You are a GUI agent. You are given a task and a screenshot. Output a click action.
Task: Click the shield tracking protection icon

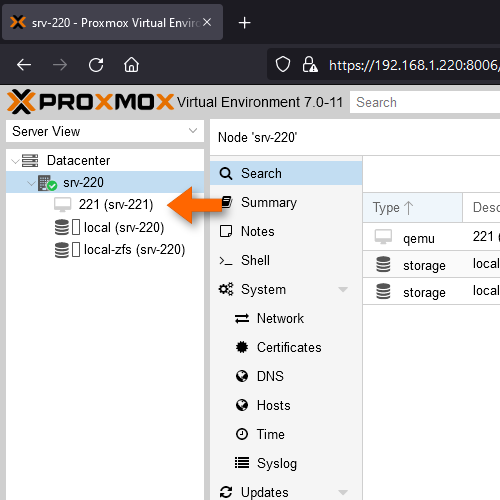283,65
